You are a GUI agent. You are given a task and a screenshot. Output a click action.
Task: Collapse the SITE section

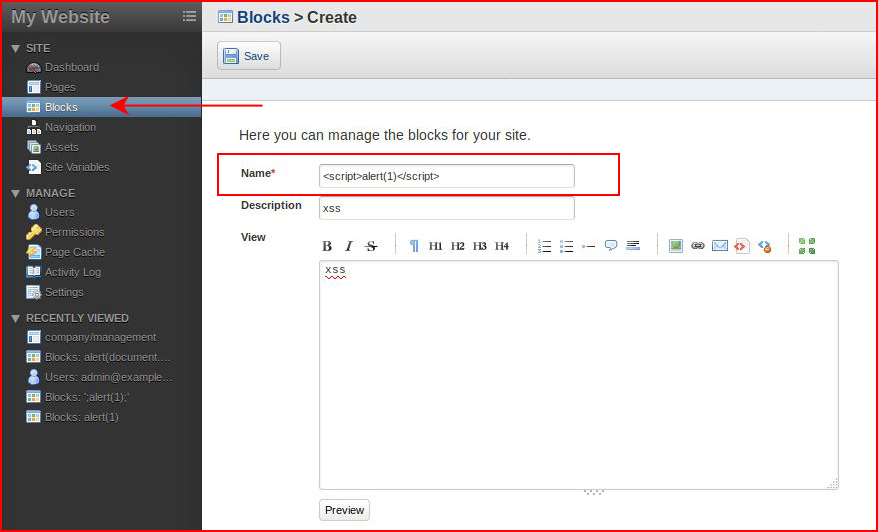click(x=16, y=49)
